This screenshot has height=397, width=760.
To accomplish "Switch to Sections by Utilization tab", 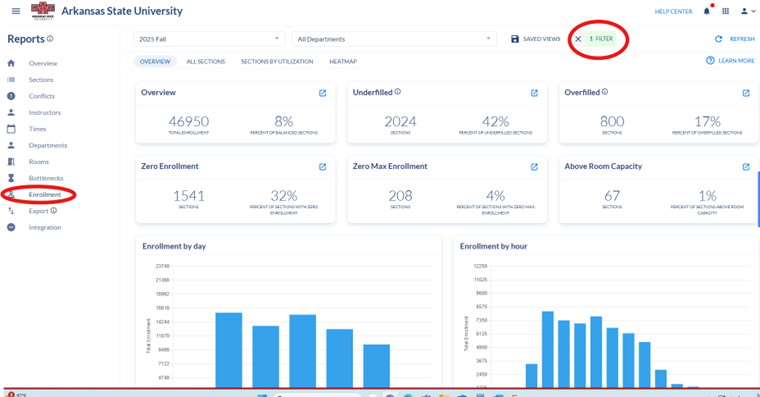I will tap(277, 62).
